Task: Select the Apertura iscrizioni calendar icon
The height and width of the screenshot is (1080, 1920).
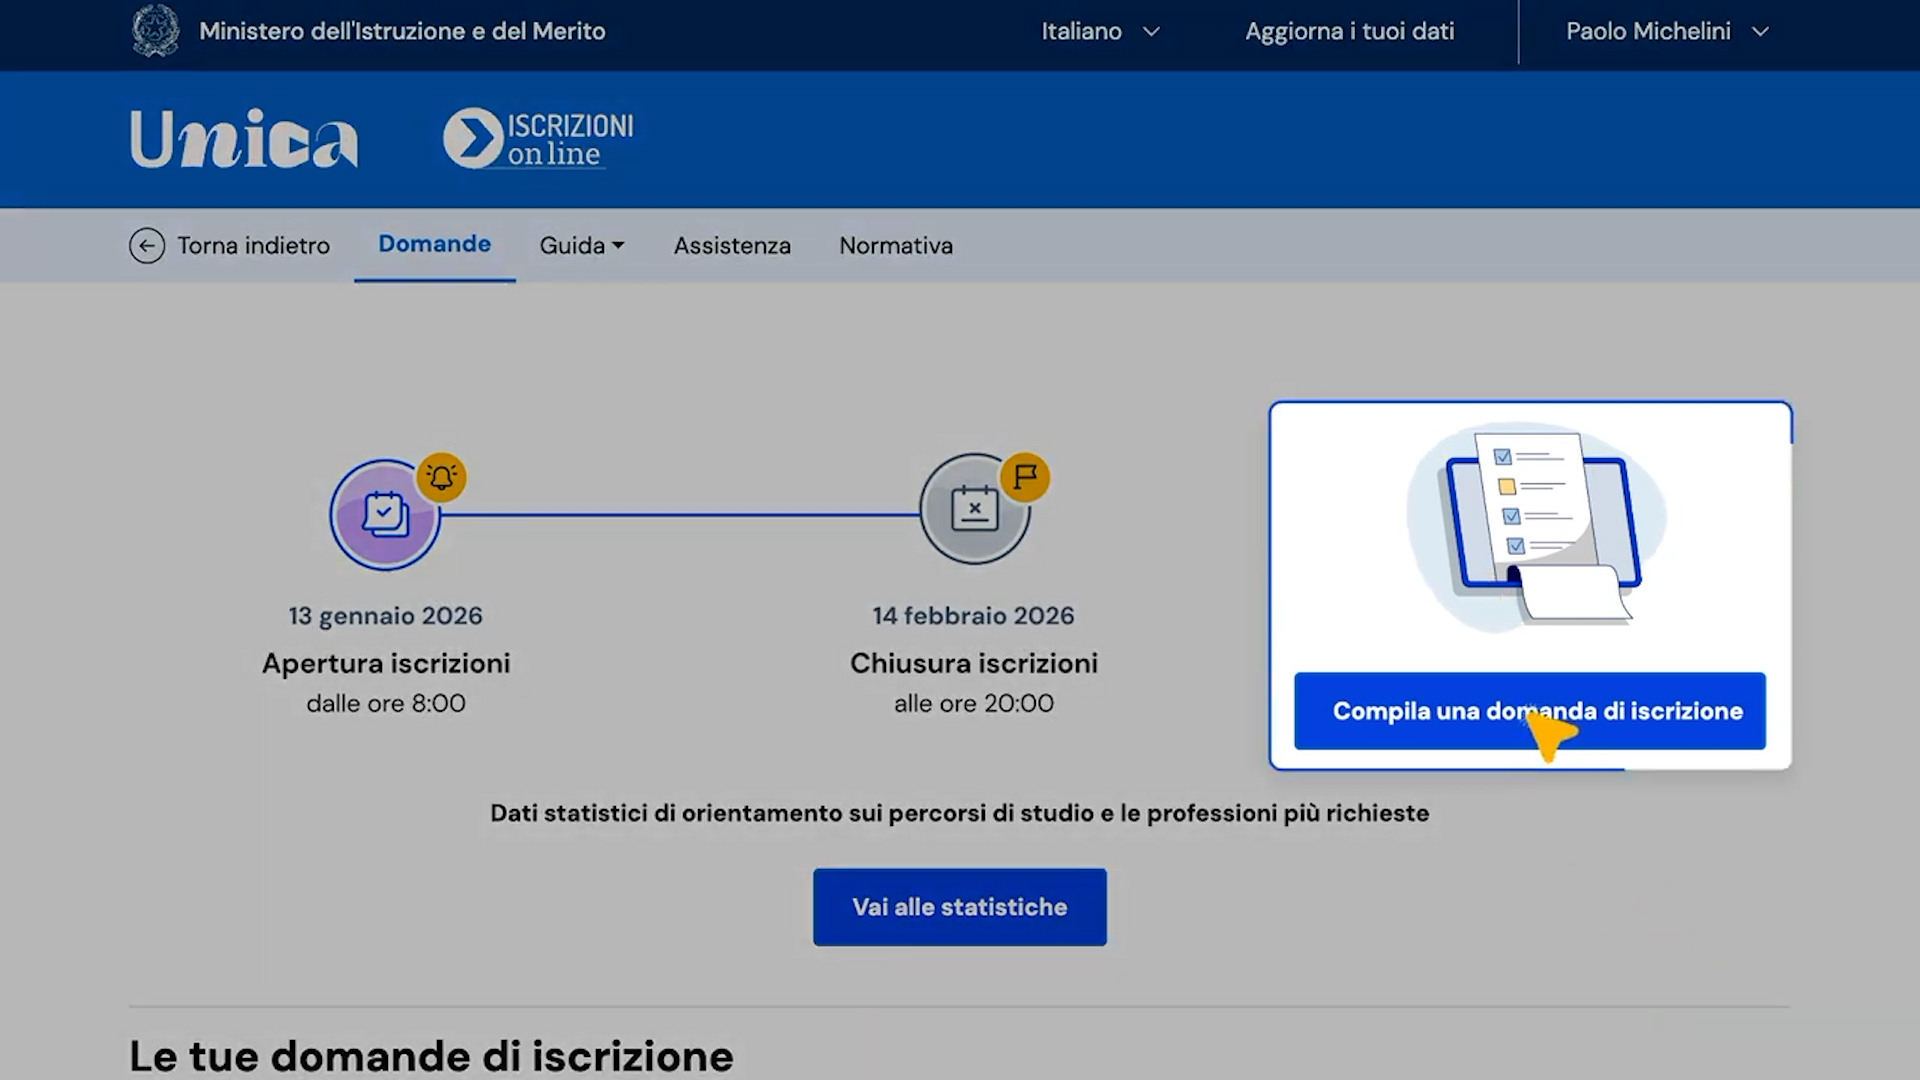Action: click(385, 514)
